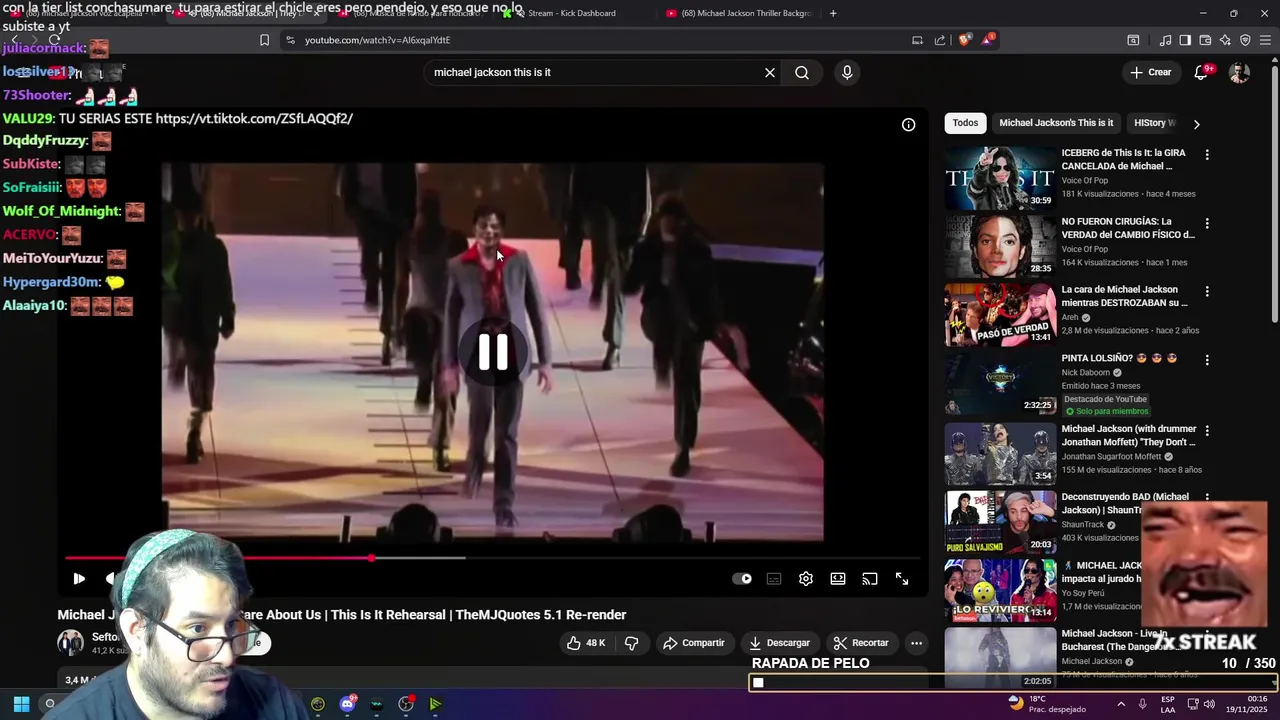1280x720 pixels.
Task: Dislike the video with thumbs-down
Action: tap(631, 643)
